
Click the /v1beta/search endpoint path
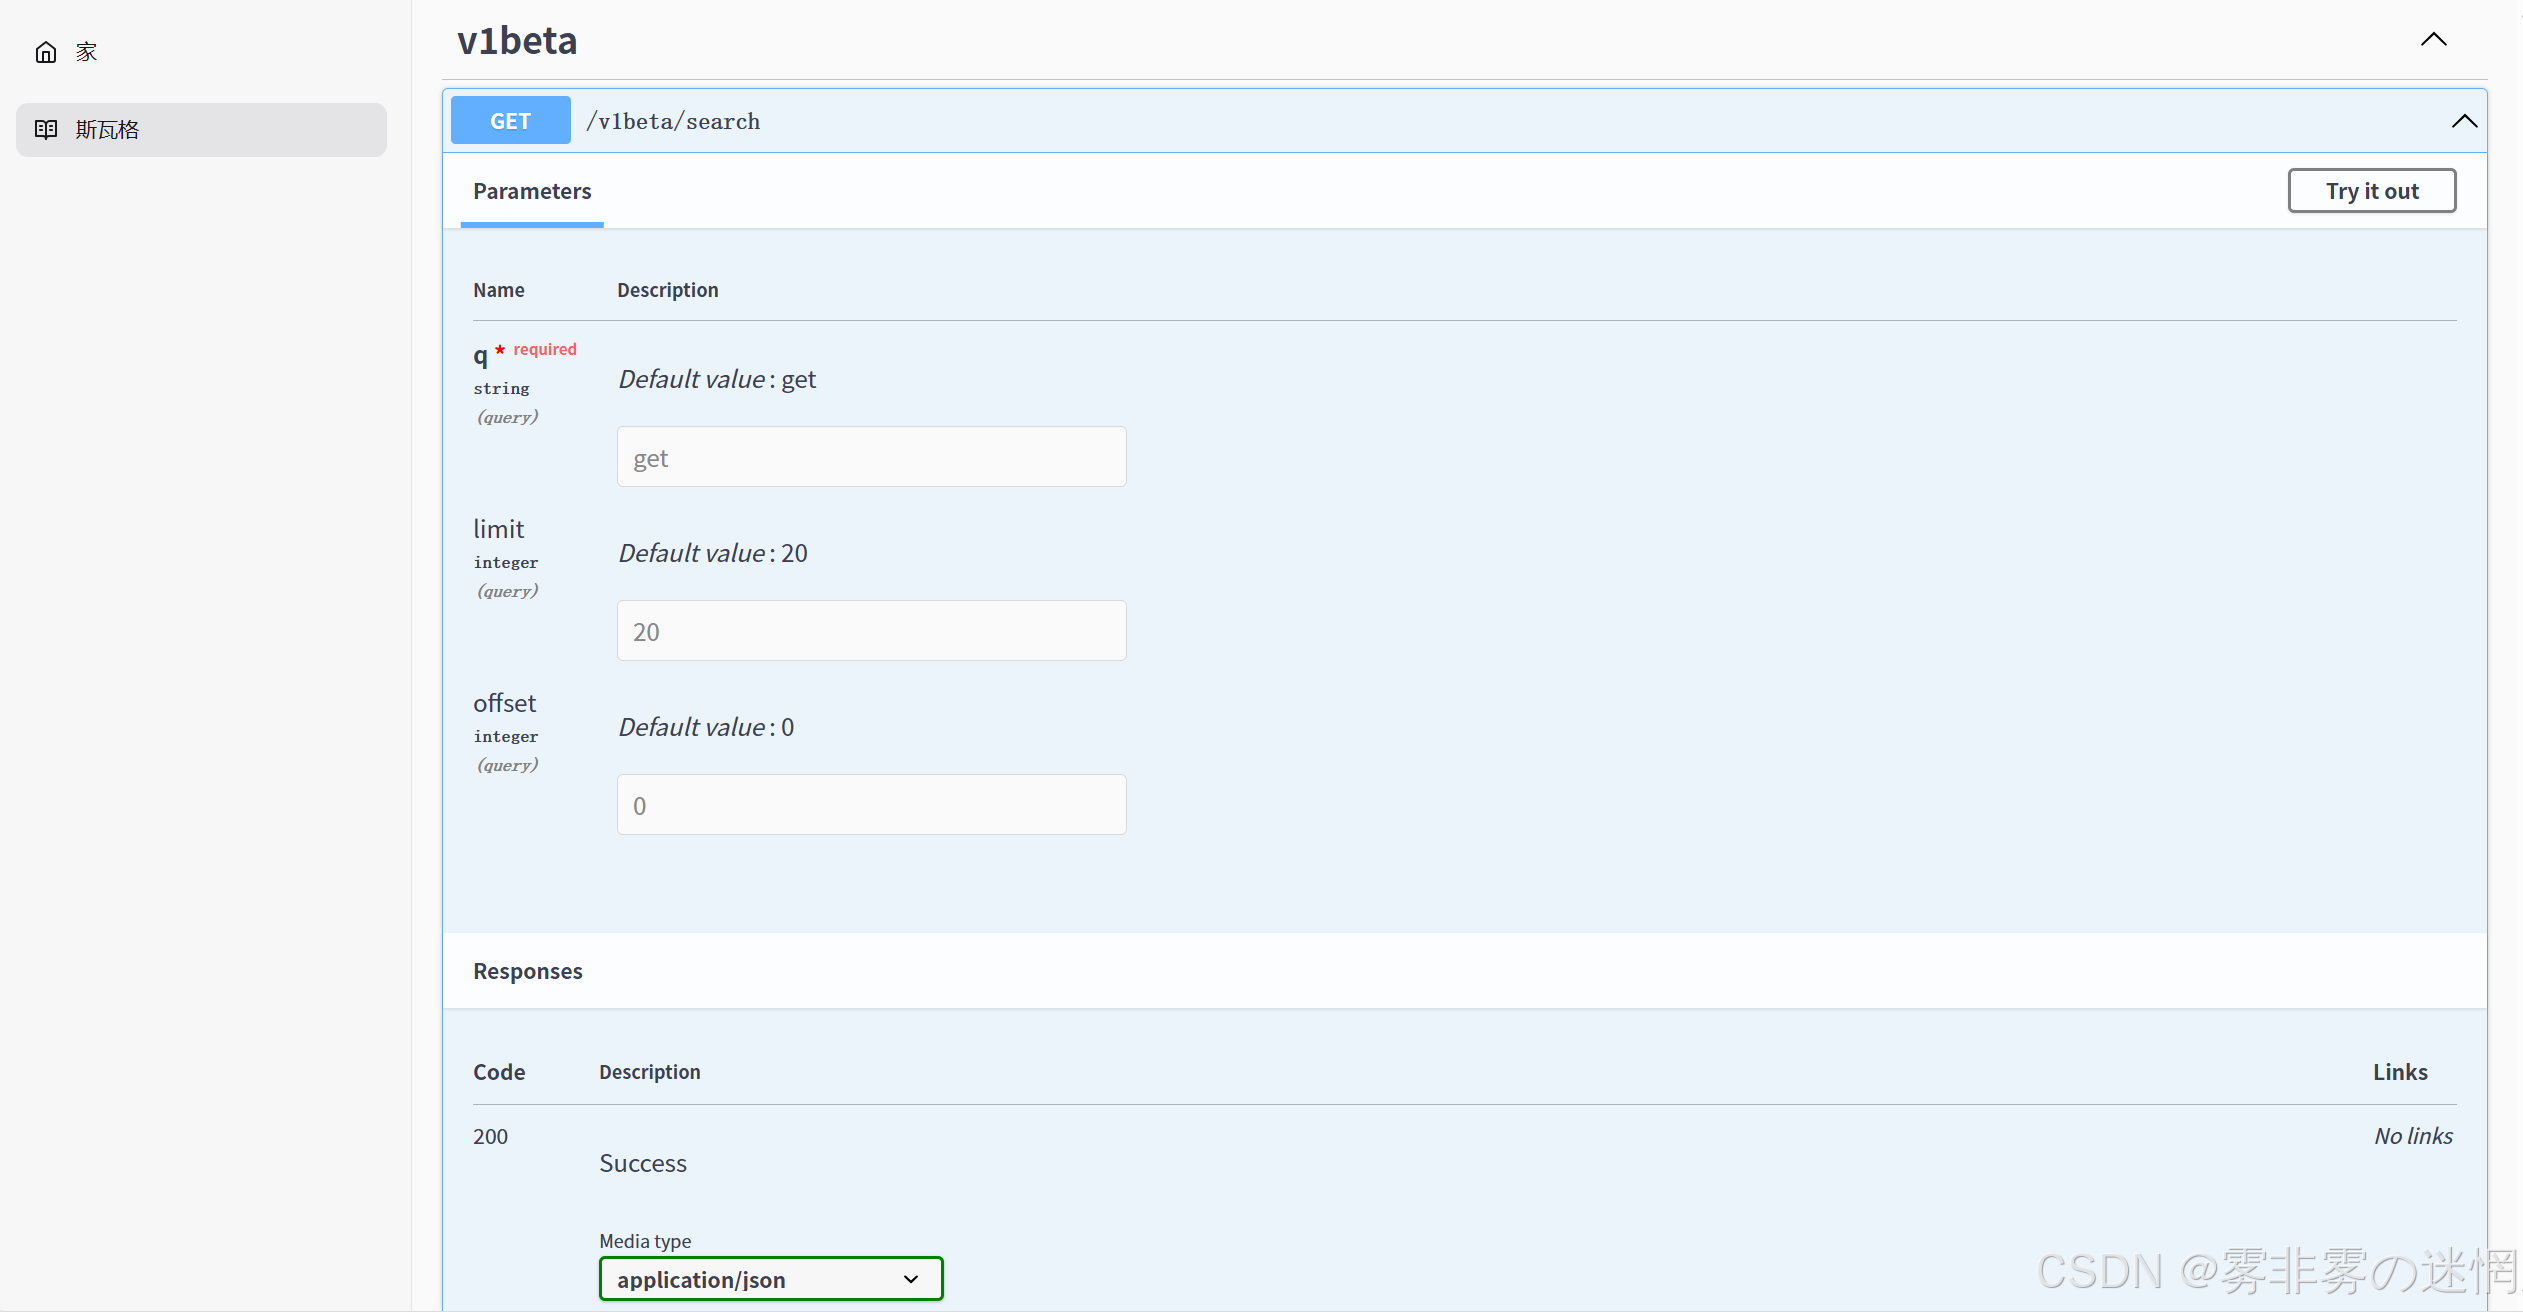coord(673,122)
